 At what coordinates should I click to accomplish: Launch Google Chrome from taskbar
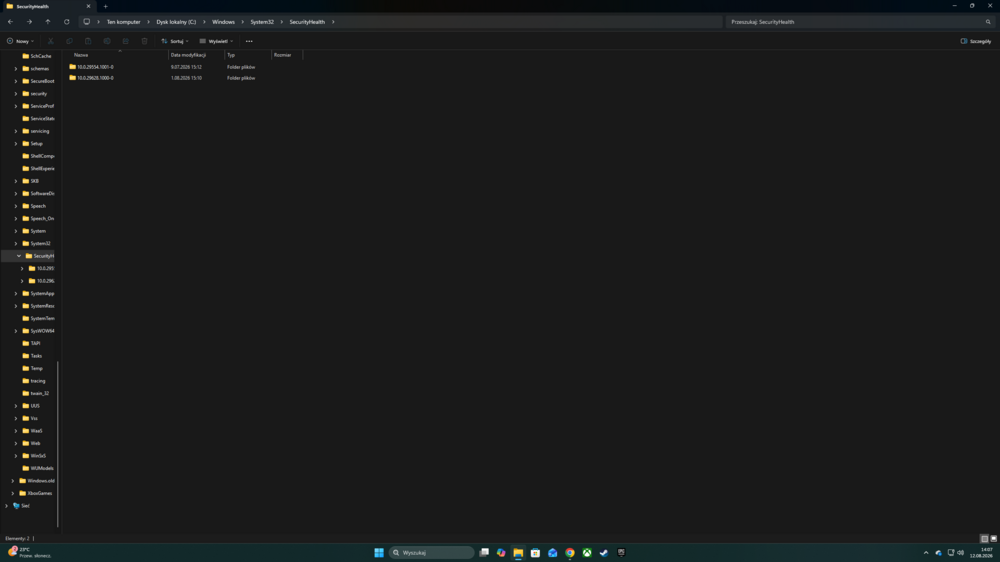(570, 552)
